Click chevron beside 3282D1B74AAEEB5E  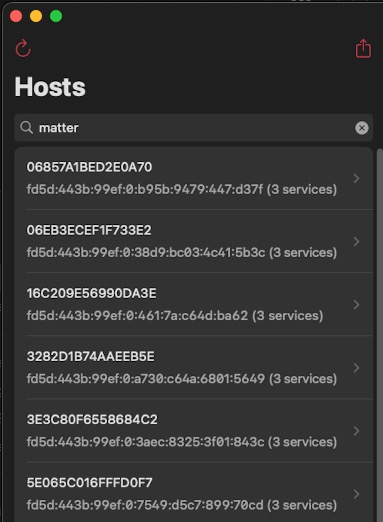point(356,367)
